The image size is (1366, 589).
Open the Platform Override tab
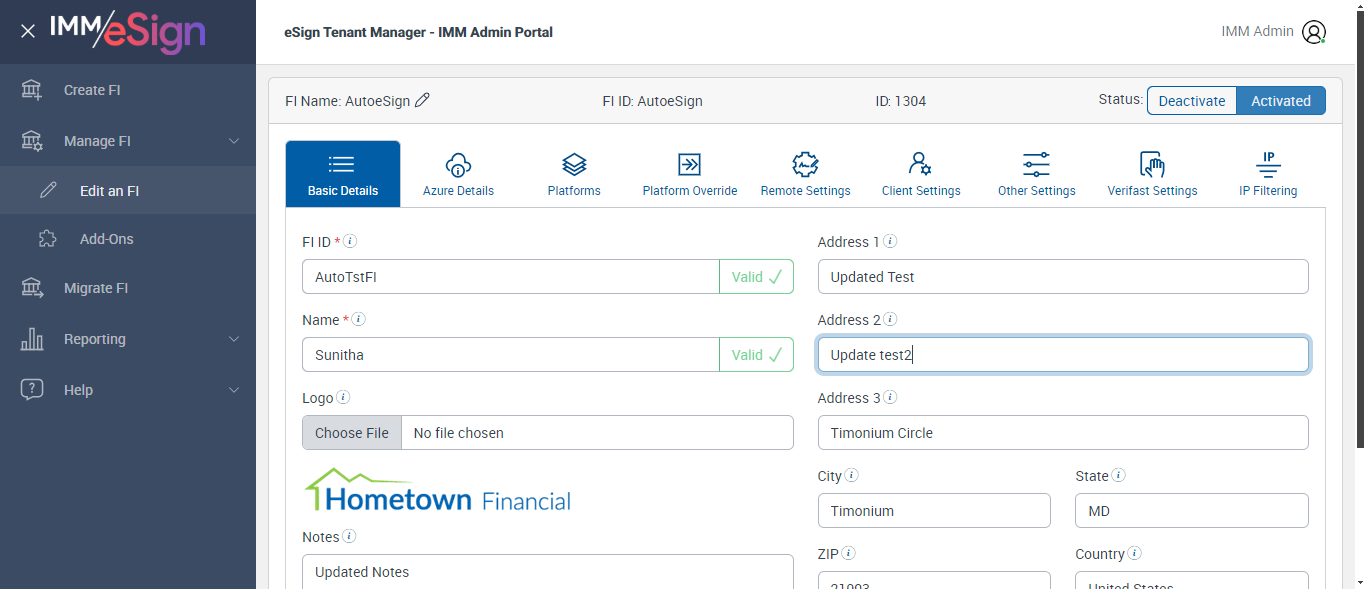(690, 174)
